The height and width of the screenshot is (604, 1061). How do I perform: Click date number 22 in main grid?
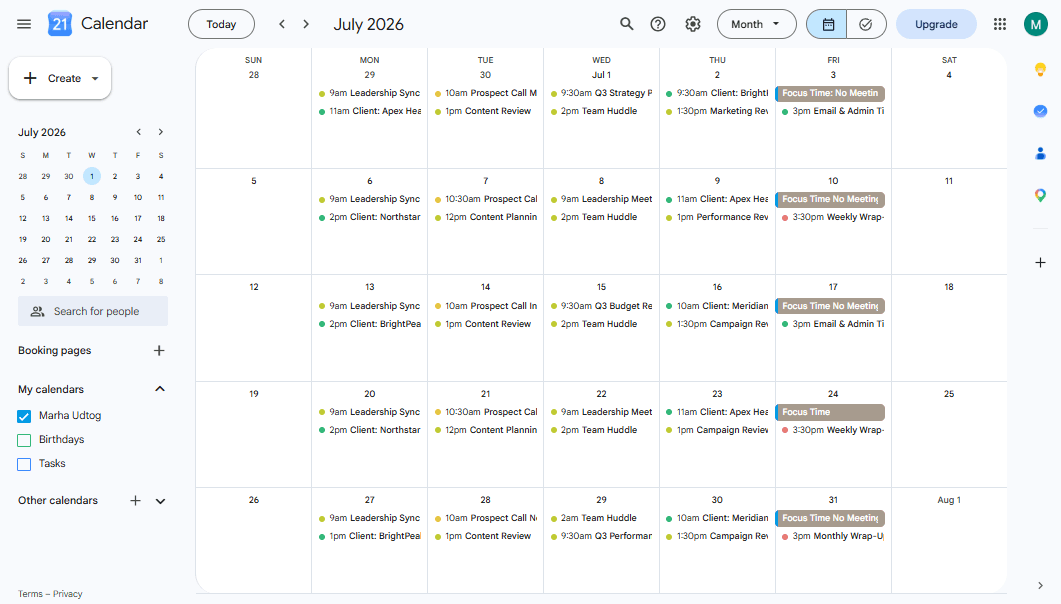coord(601,394)
